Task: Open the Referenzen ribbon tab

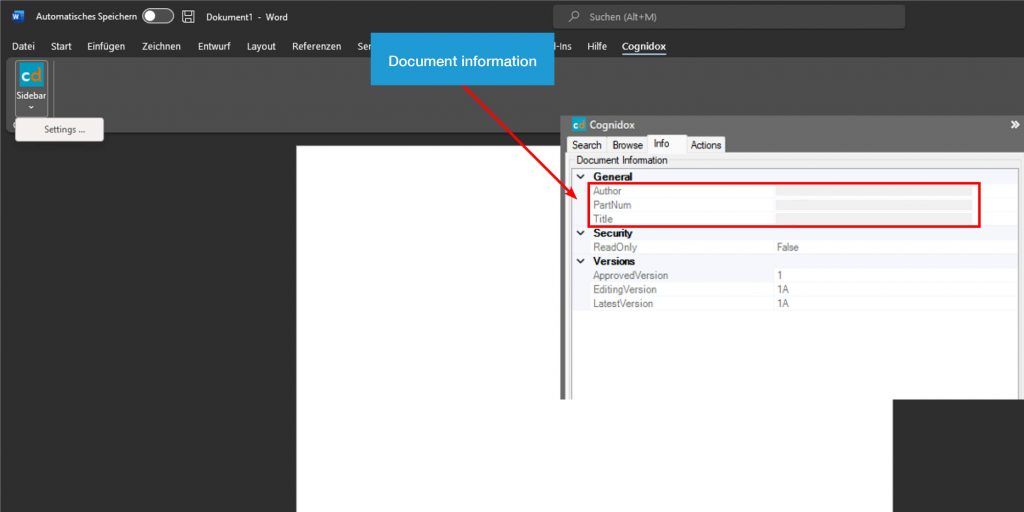Action: point(316,46)
